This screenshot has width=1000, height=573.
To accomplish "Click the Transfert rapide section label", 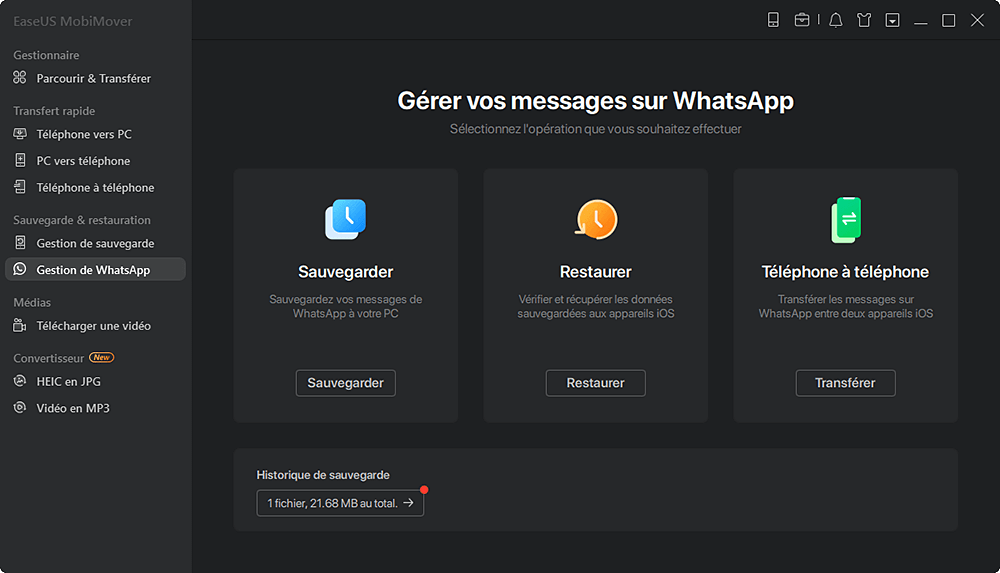I will pyautogui.click(x=54, y=110).
